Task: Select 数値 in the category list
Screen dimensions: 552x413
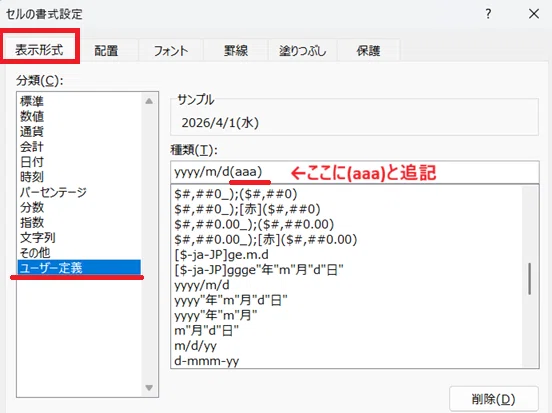Action: point(80,117)
